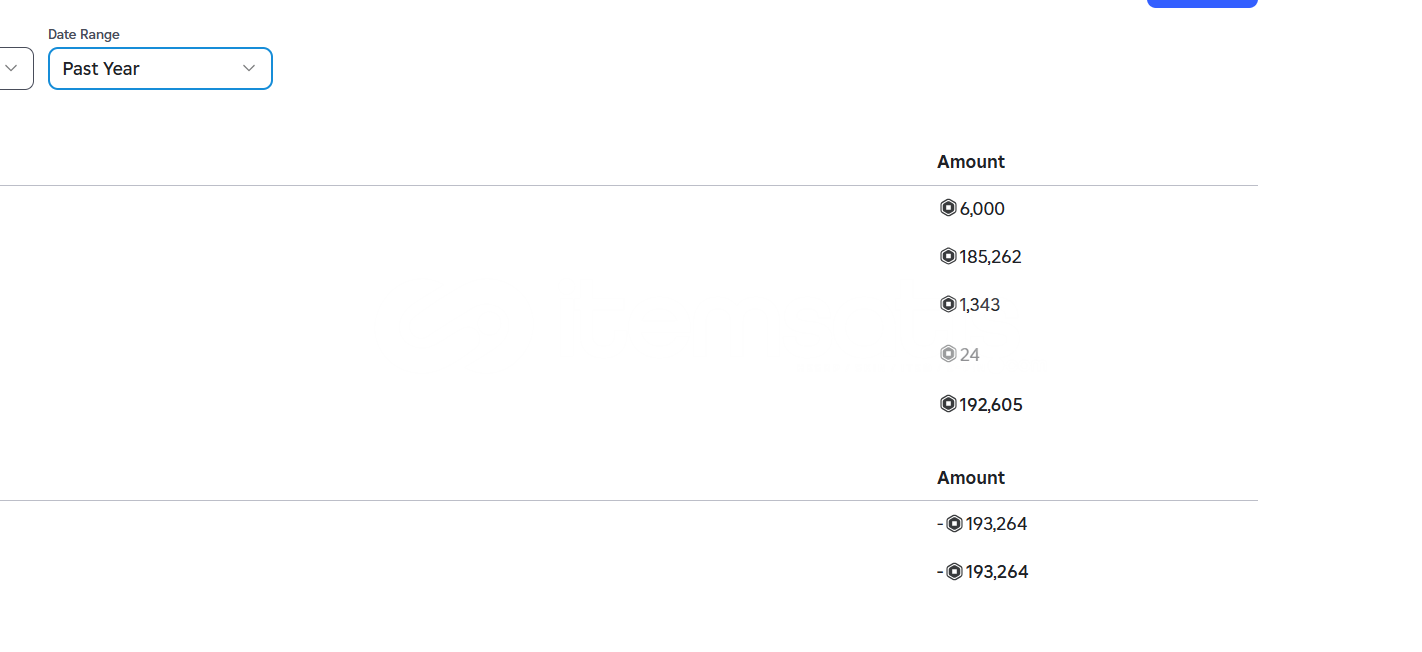Viewport: 1422px width, 652px height.
Task: Click the greyed Robux icon beside 24
Action: tap(948, 354)
